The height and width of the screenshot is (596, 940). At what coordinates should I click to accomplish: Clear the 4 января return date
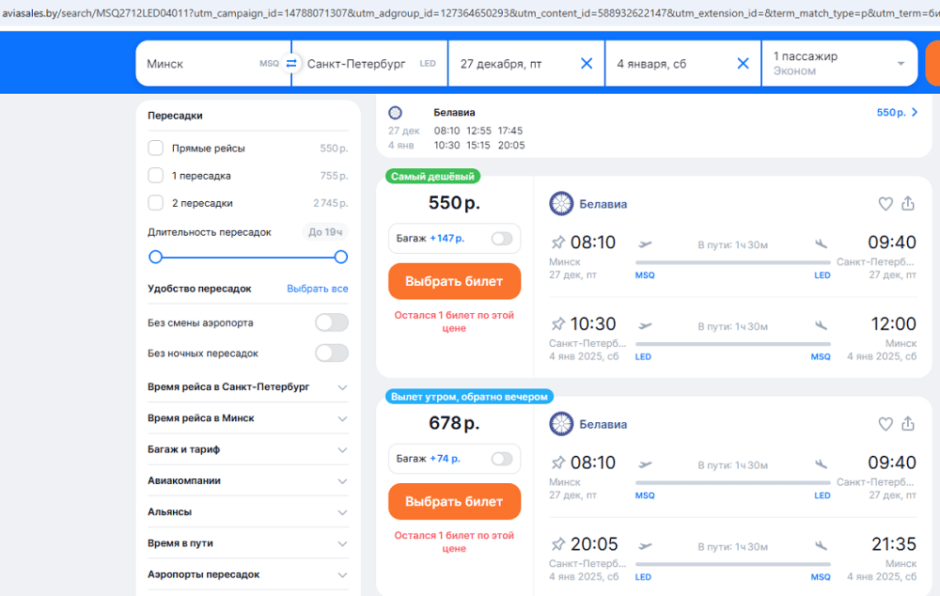(743, 63)
